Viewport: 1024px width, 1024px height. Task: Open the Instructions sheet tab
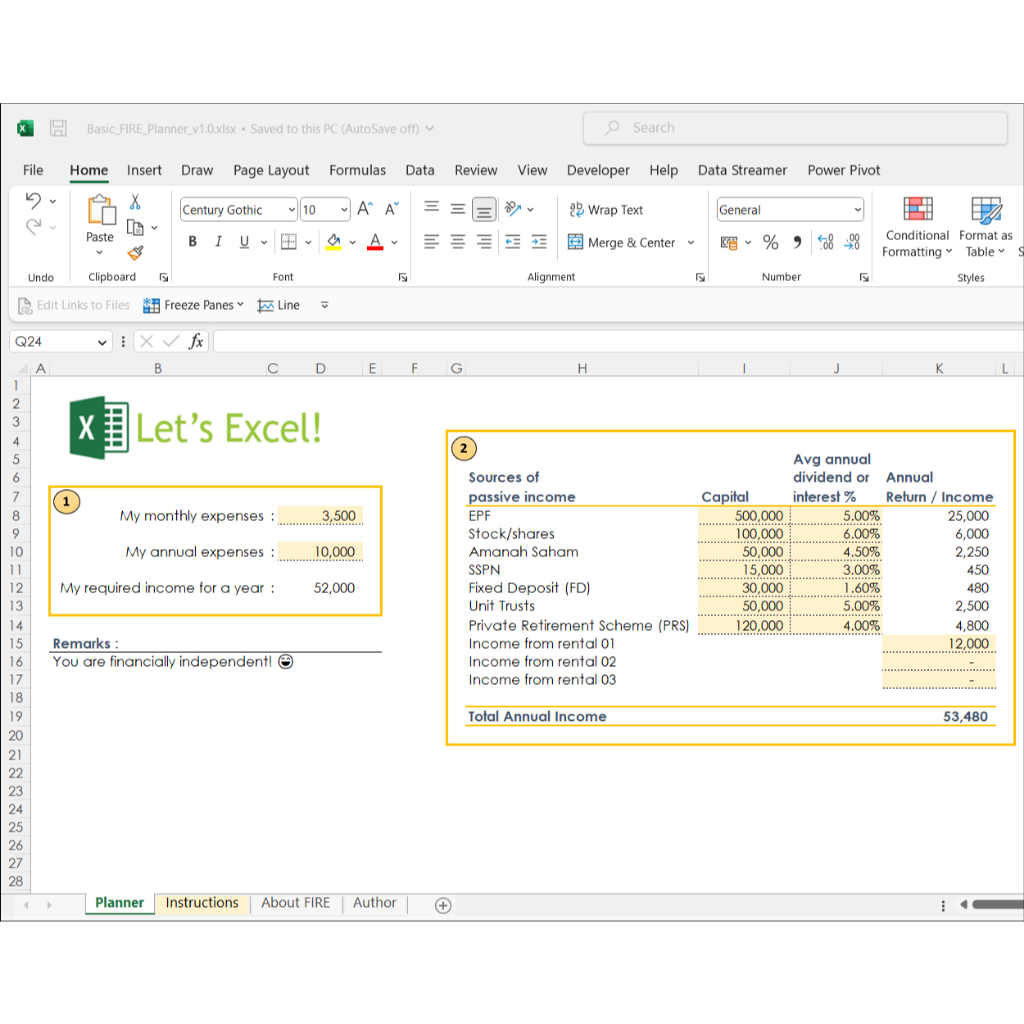[202, 902]
